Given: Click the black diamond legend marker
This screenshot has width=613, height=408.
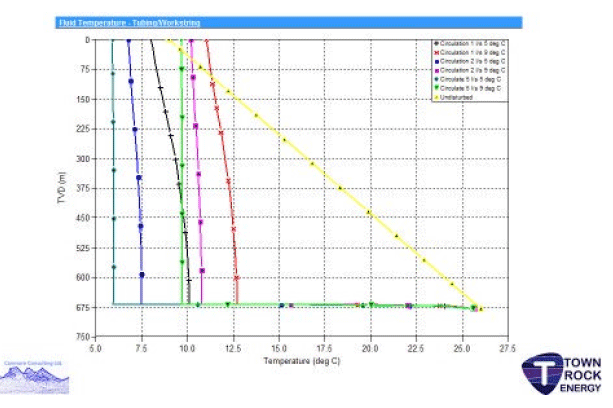Looking at the screenshot, I should pyautogui.click(x=436, y=43).
